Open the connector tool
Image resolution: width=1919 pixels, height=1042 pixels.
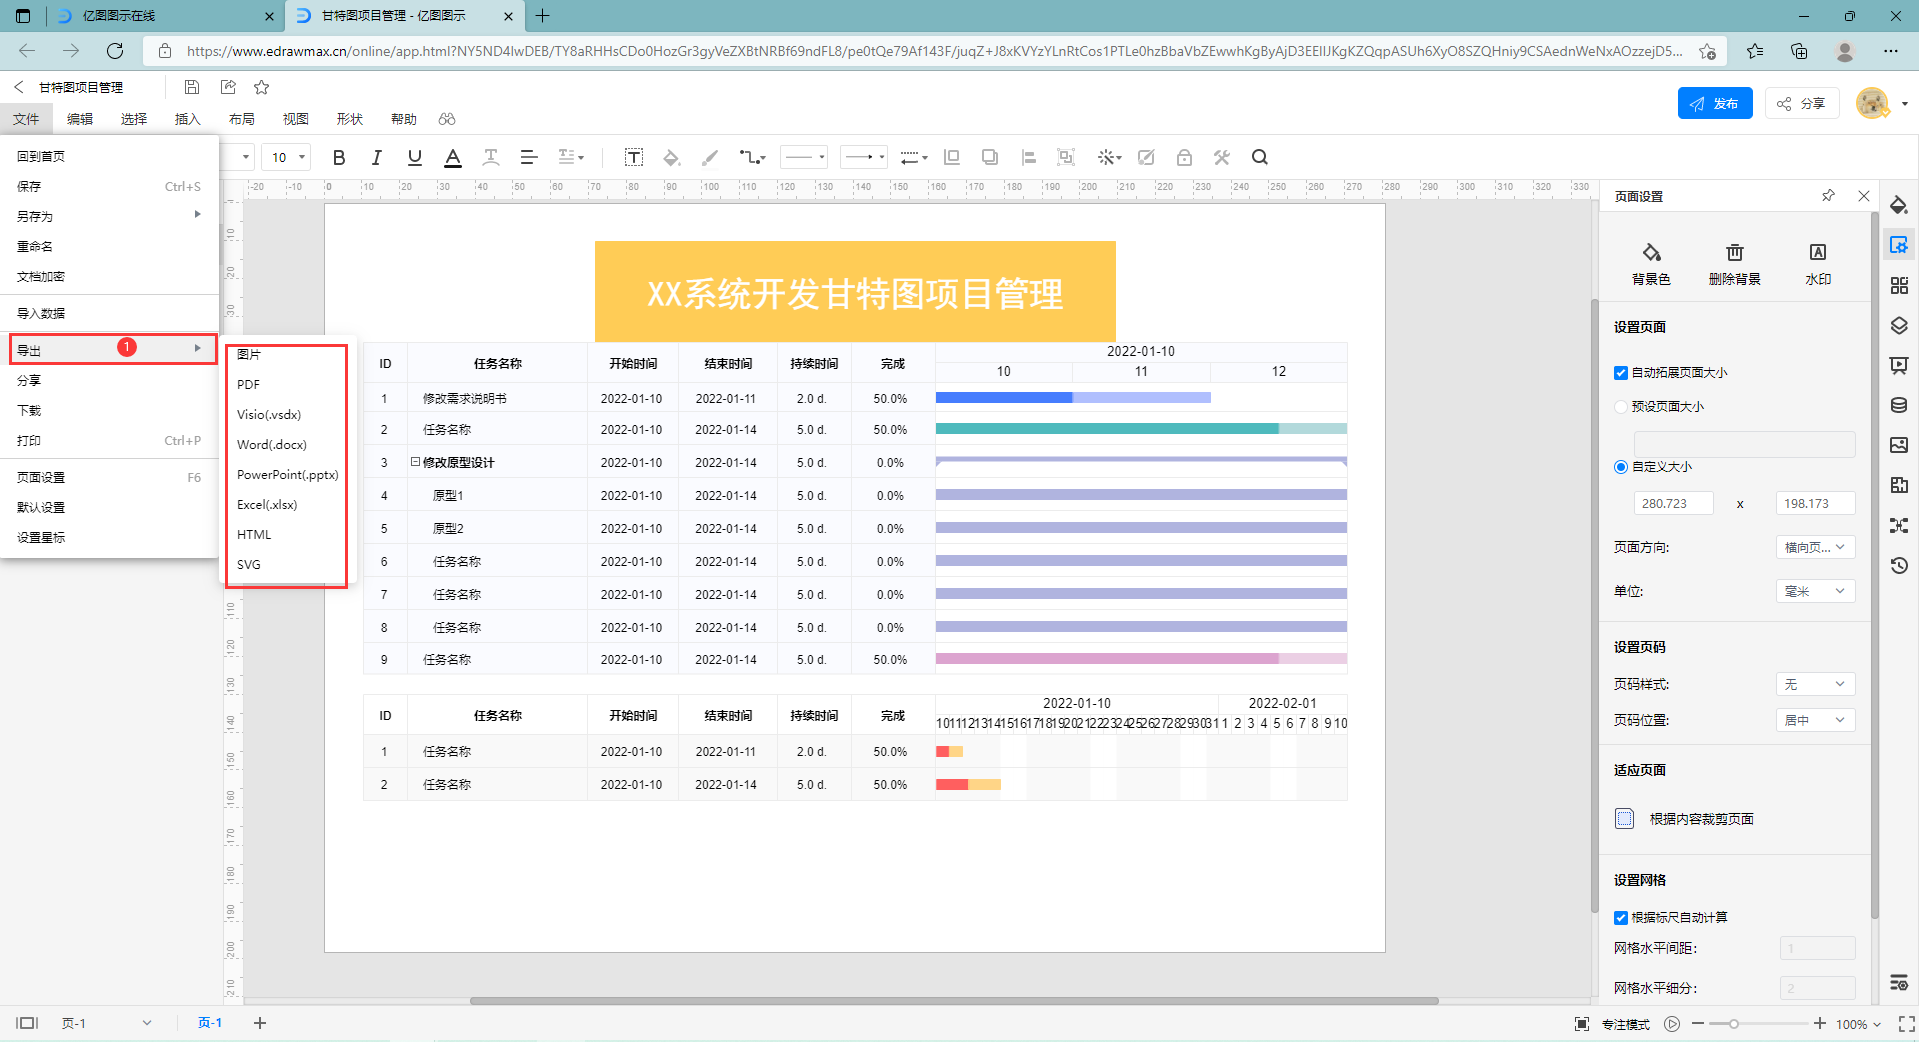coord(752,157)
